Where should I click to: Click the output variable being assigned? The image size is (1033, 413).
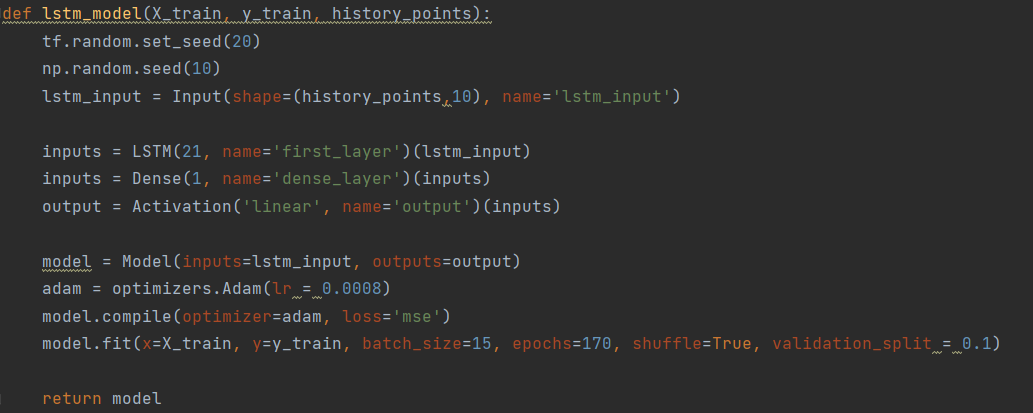tap(72, 207)
